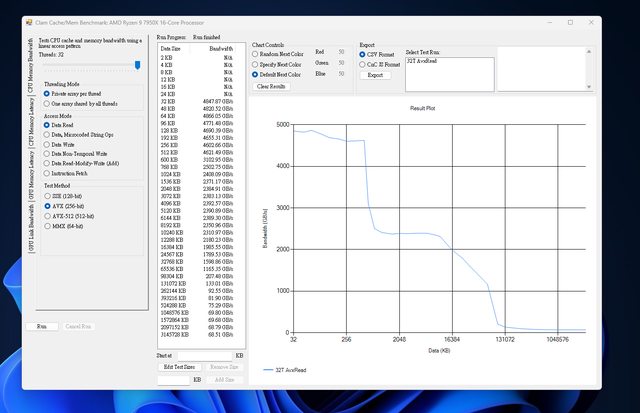Switch to CPU Memory Latency tab
The width and height of the screenshot is (640, 413).
(31, 127)
